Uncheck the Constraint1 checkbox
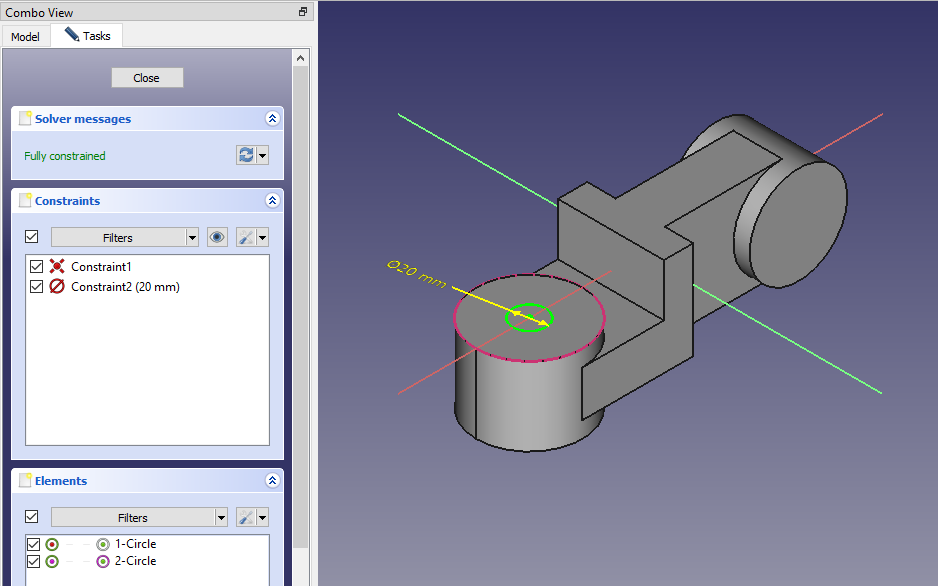The width and height of the screenshot is (938, 586). pos(37,267)
